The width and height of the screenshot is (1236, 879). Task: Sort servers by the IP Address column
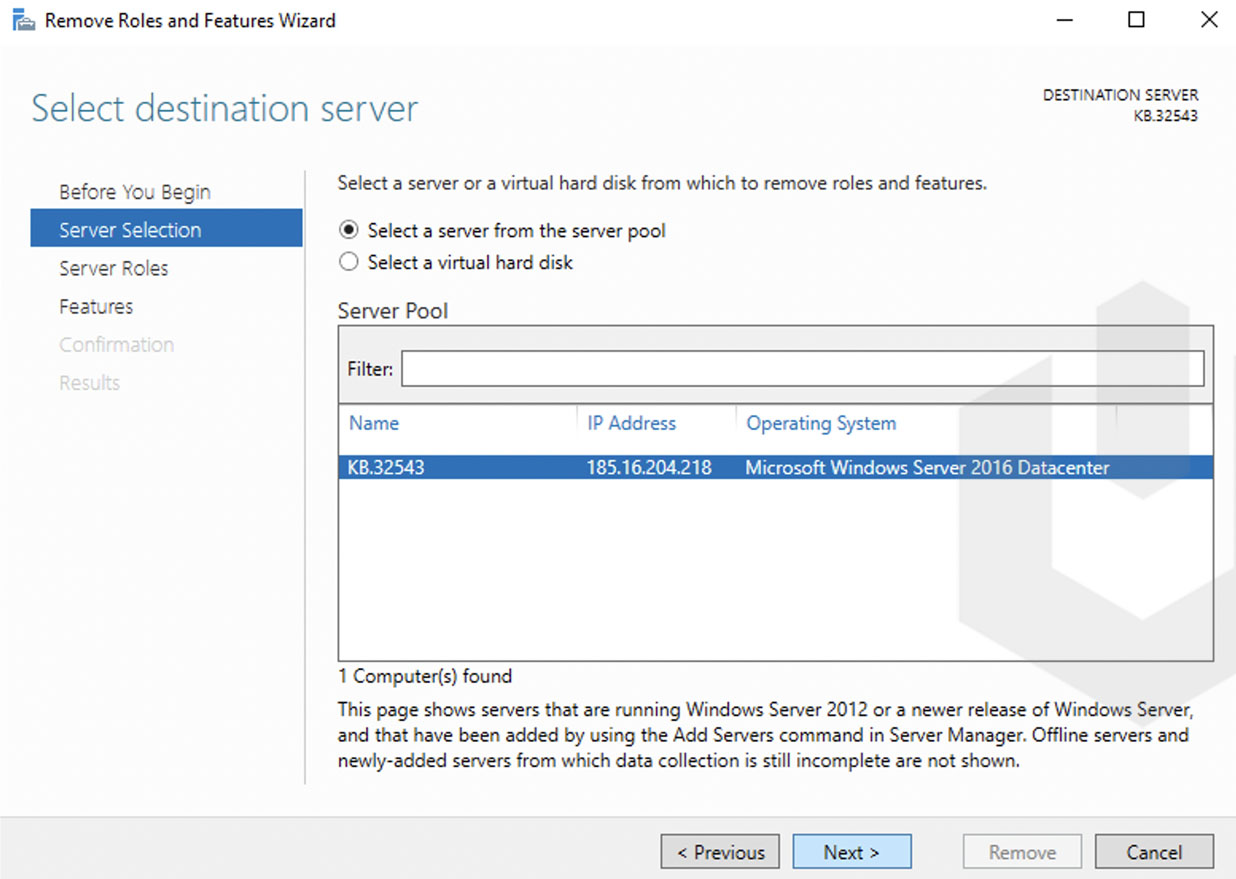tap(631, 423)
